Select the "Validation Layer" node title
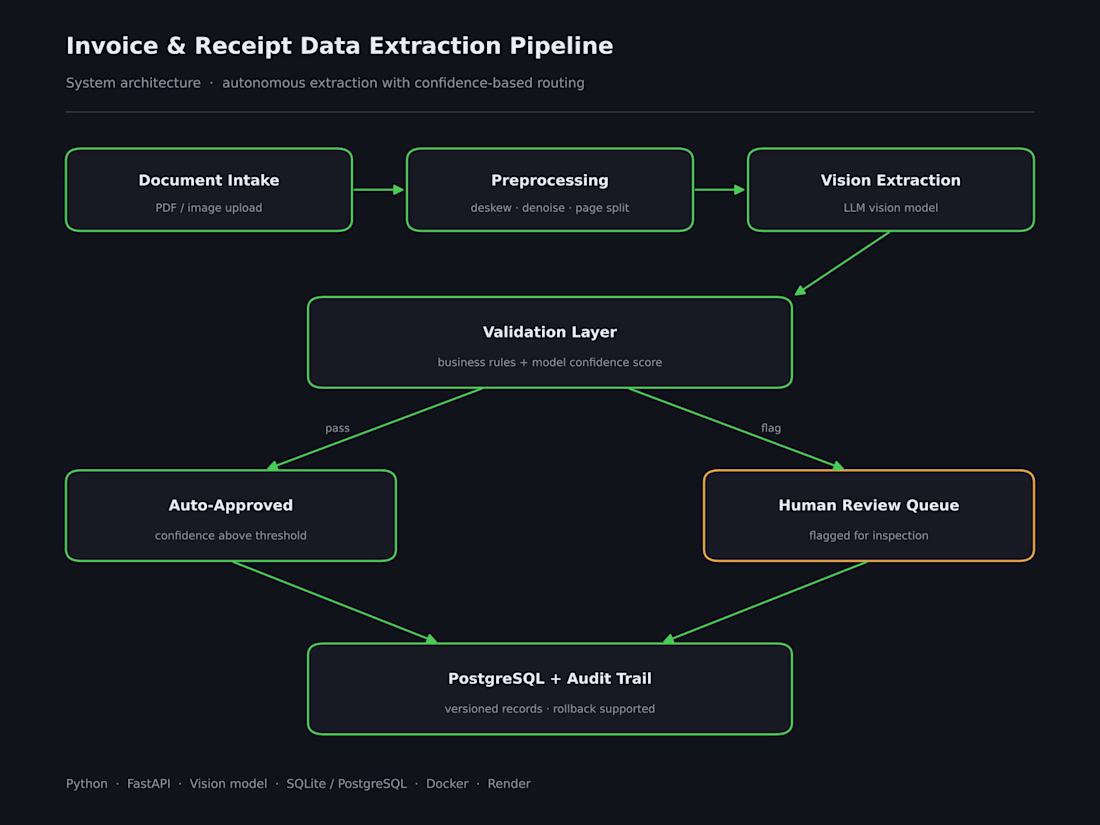 point(550,333)
